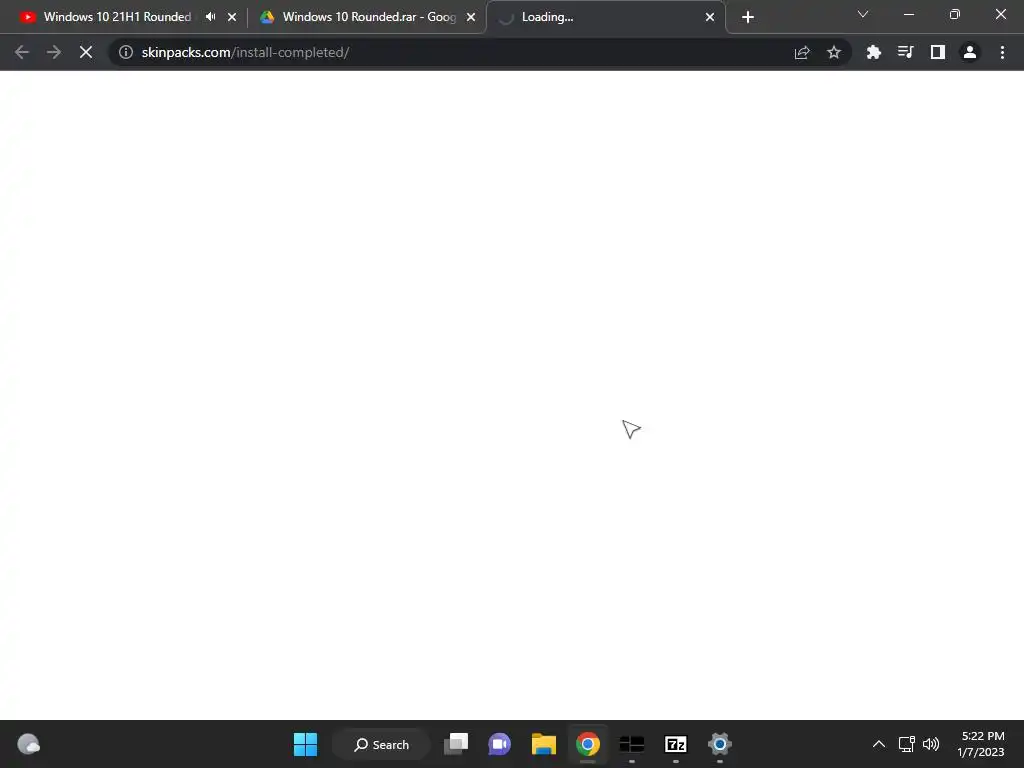Open network status tray icon

click(x=906, y=744)
